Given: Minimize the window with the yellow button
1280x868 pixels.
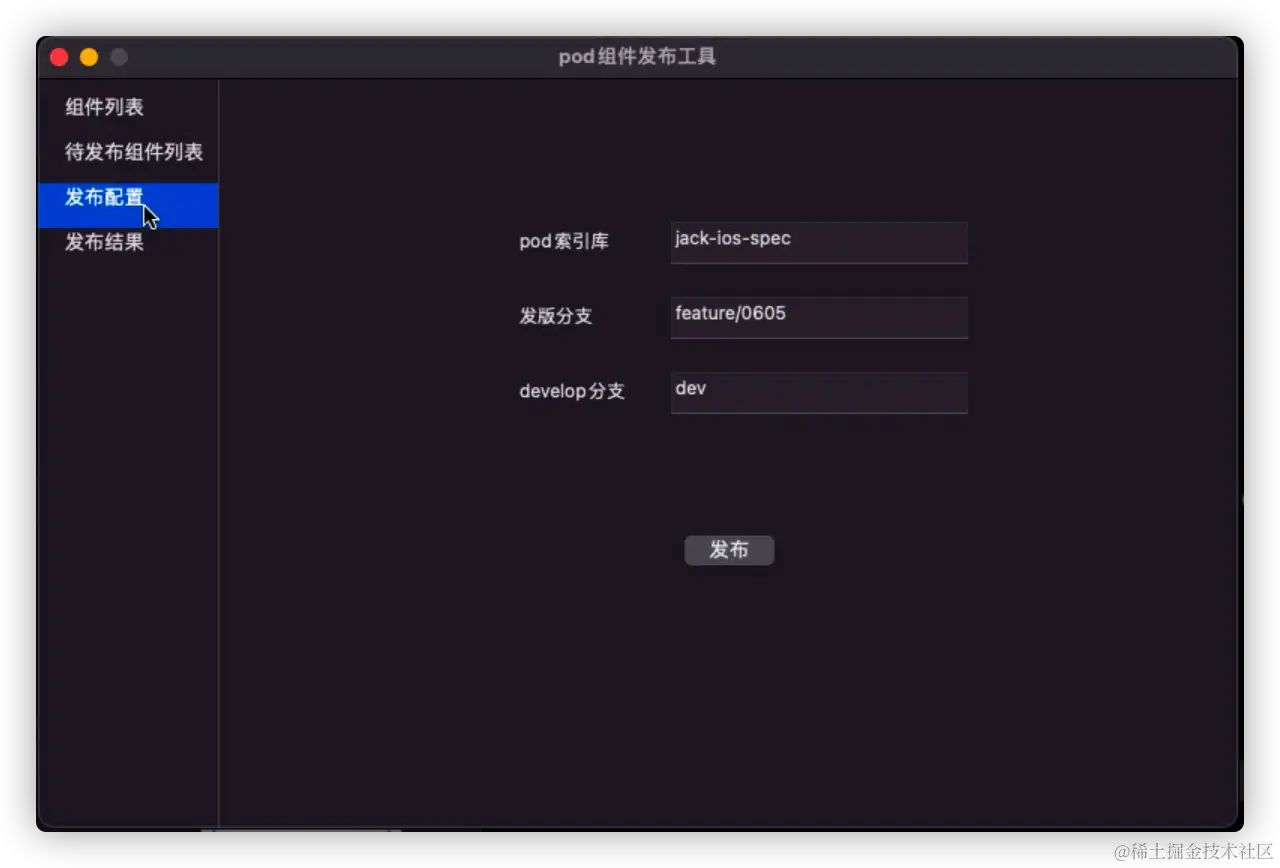Looking at the screenshot, I should tap(89, 57).
